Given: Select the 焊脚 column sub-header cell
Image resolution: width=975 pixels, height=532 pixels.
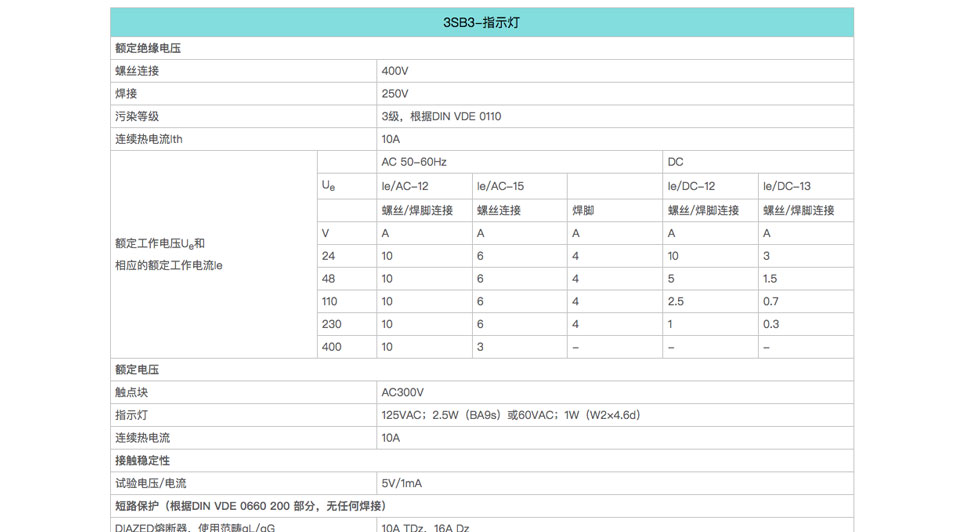Looking at the screenshot, I should pyautogui.click(x=583, y=211).
